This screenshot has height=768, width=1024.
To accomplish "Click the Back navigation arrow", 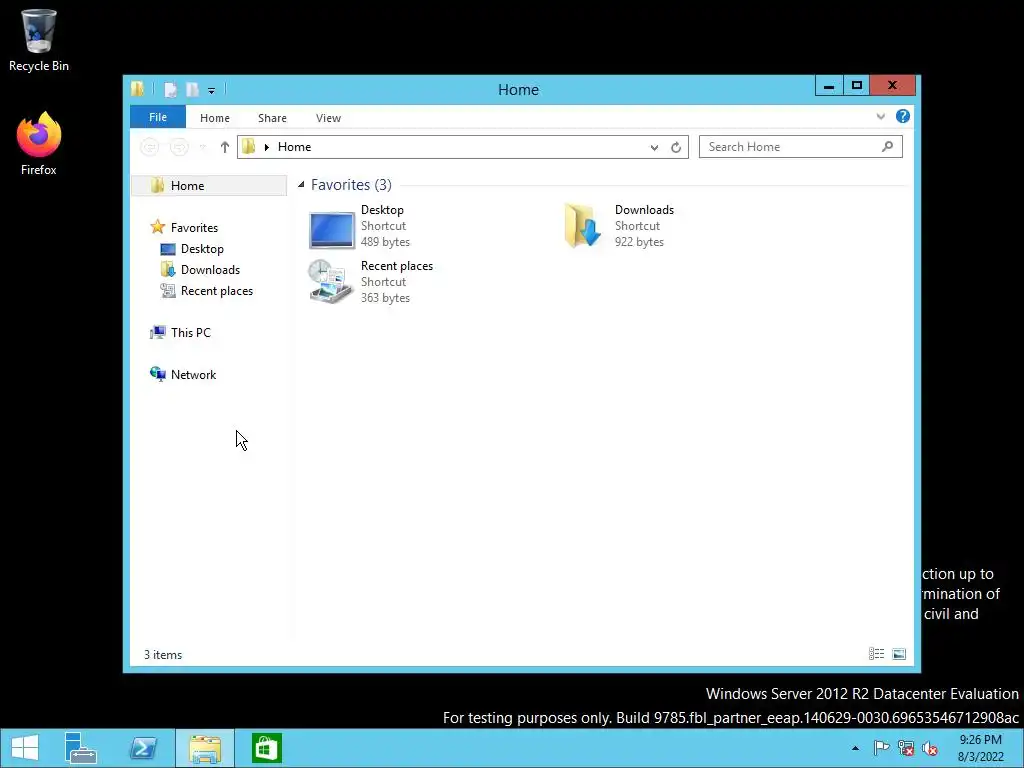I will [x=150, y=147].
